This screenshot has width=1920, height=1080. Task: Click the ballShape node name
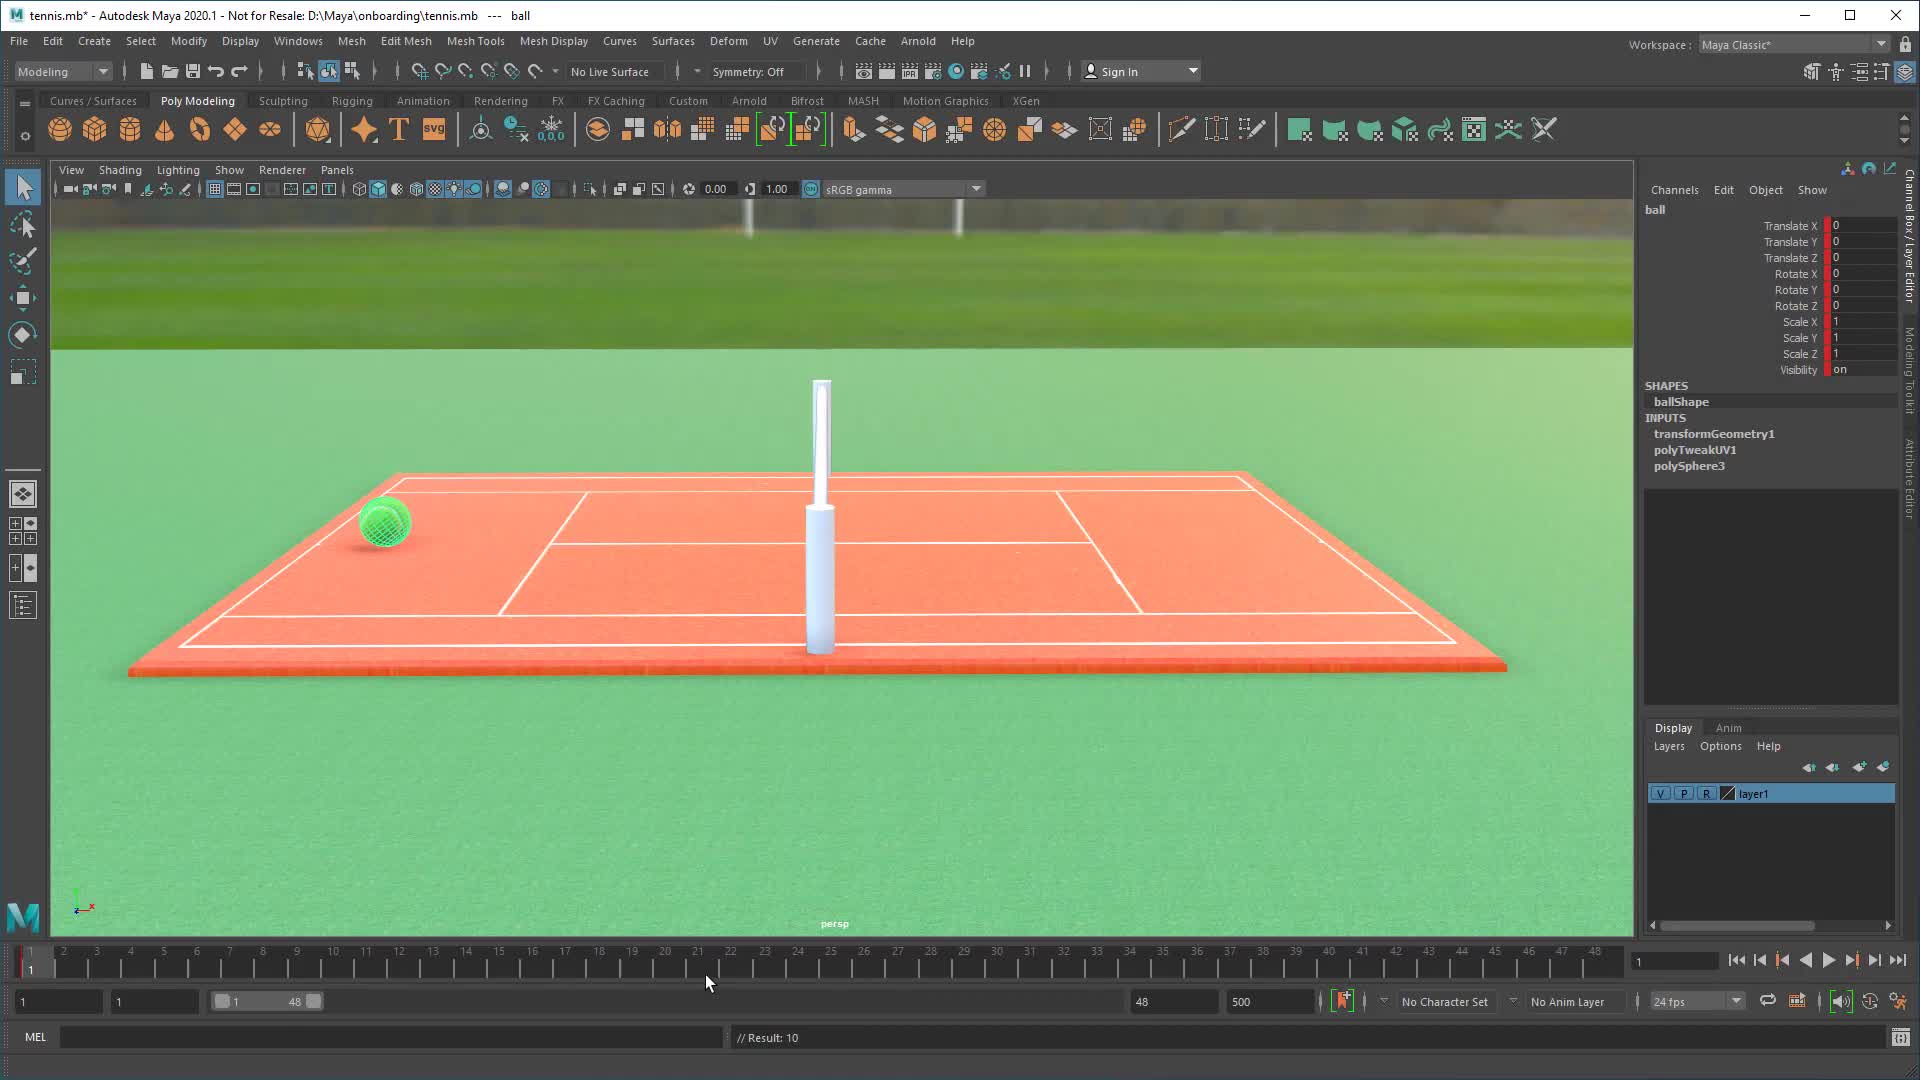coord(1681,402)
